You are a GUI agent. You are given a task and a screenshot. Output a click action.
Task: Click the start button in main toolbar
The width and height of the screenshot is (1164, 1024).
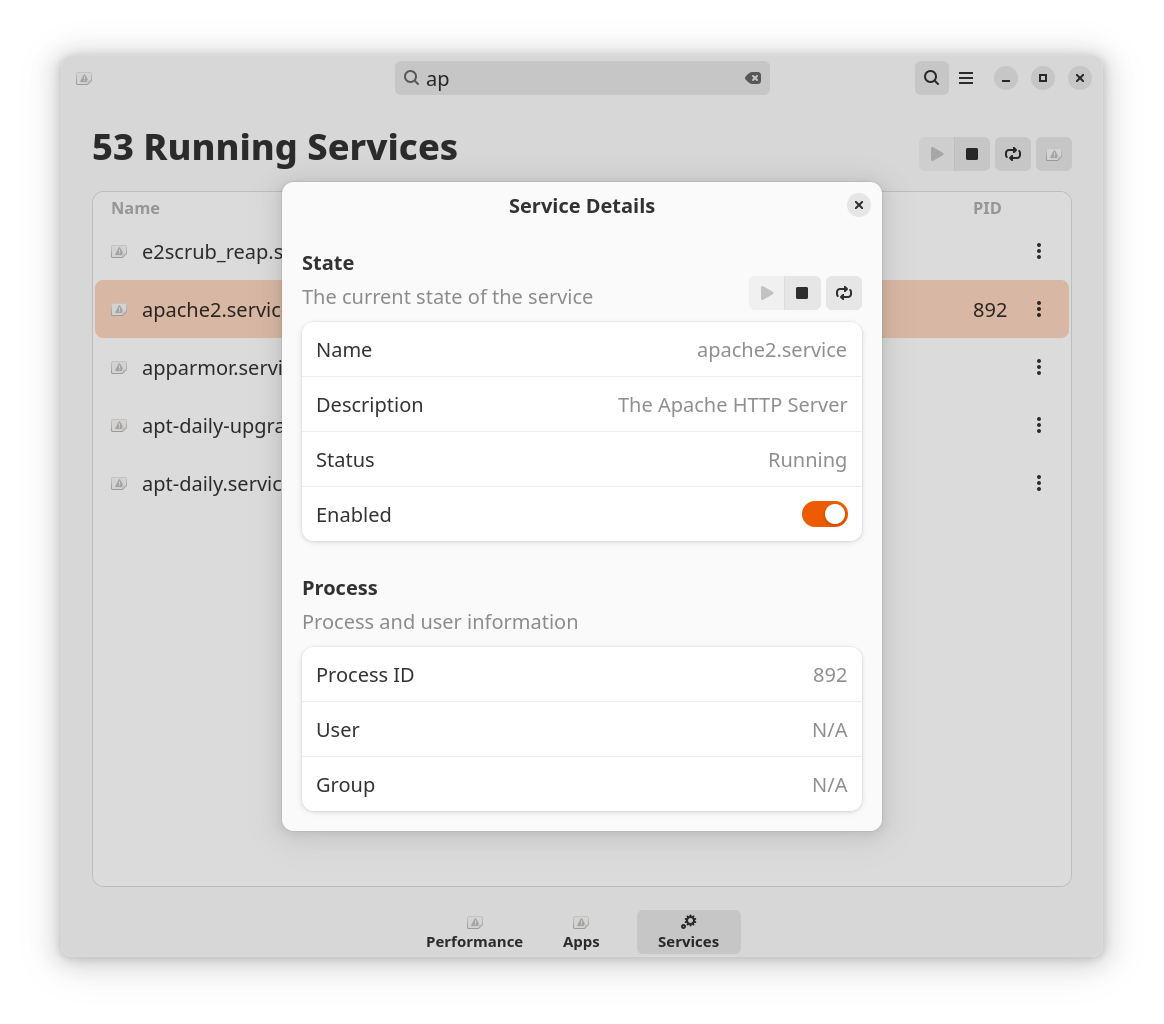pyautogui.click(x=937, y=154)
